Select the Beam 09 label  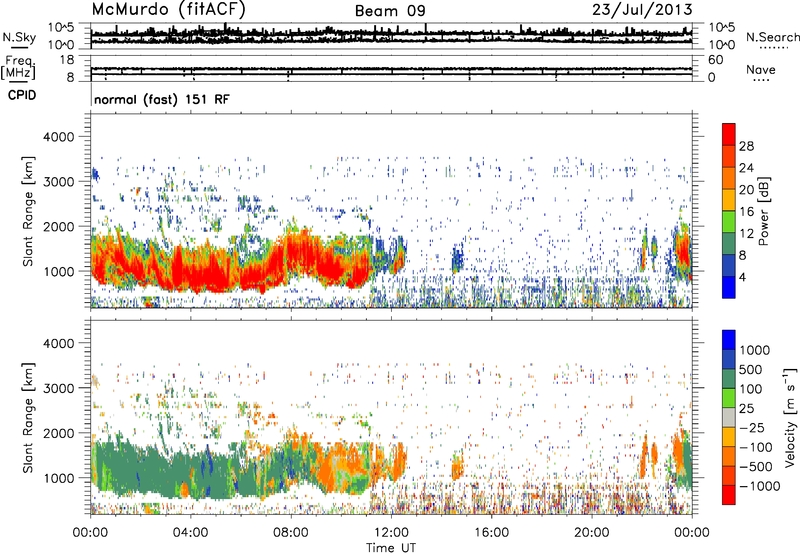[390, 11]
